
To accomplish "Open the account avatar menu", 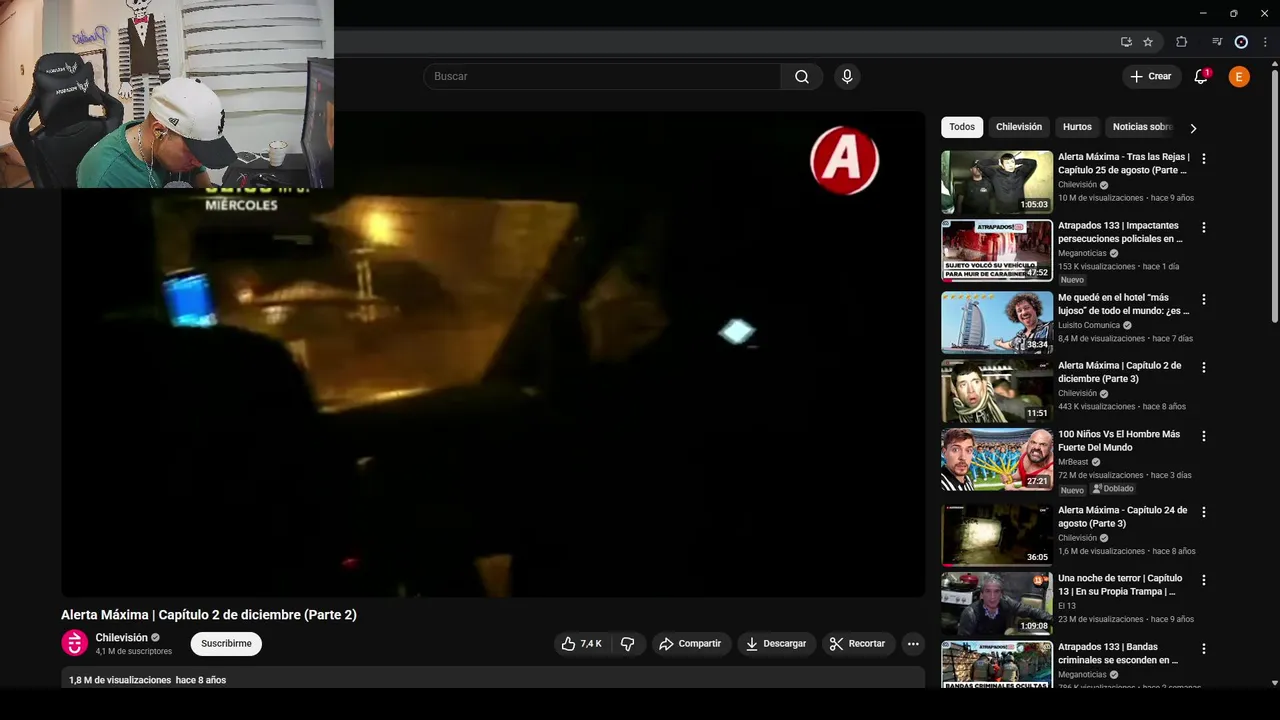I will 1239,77.
